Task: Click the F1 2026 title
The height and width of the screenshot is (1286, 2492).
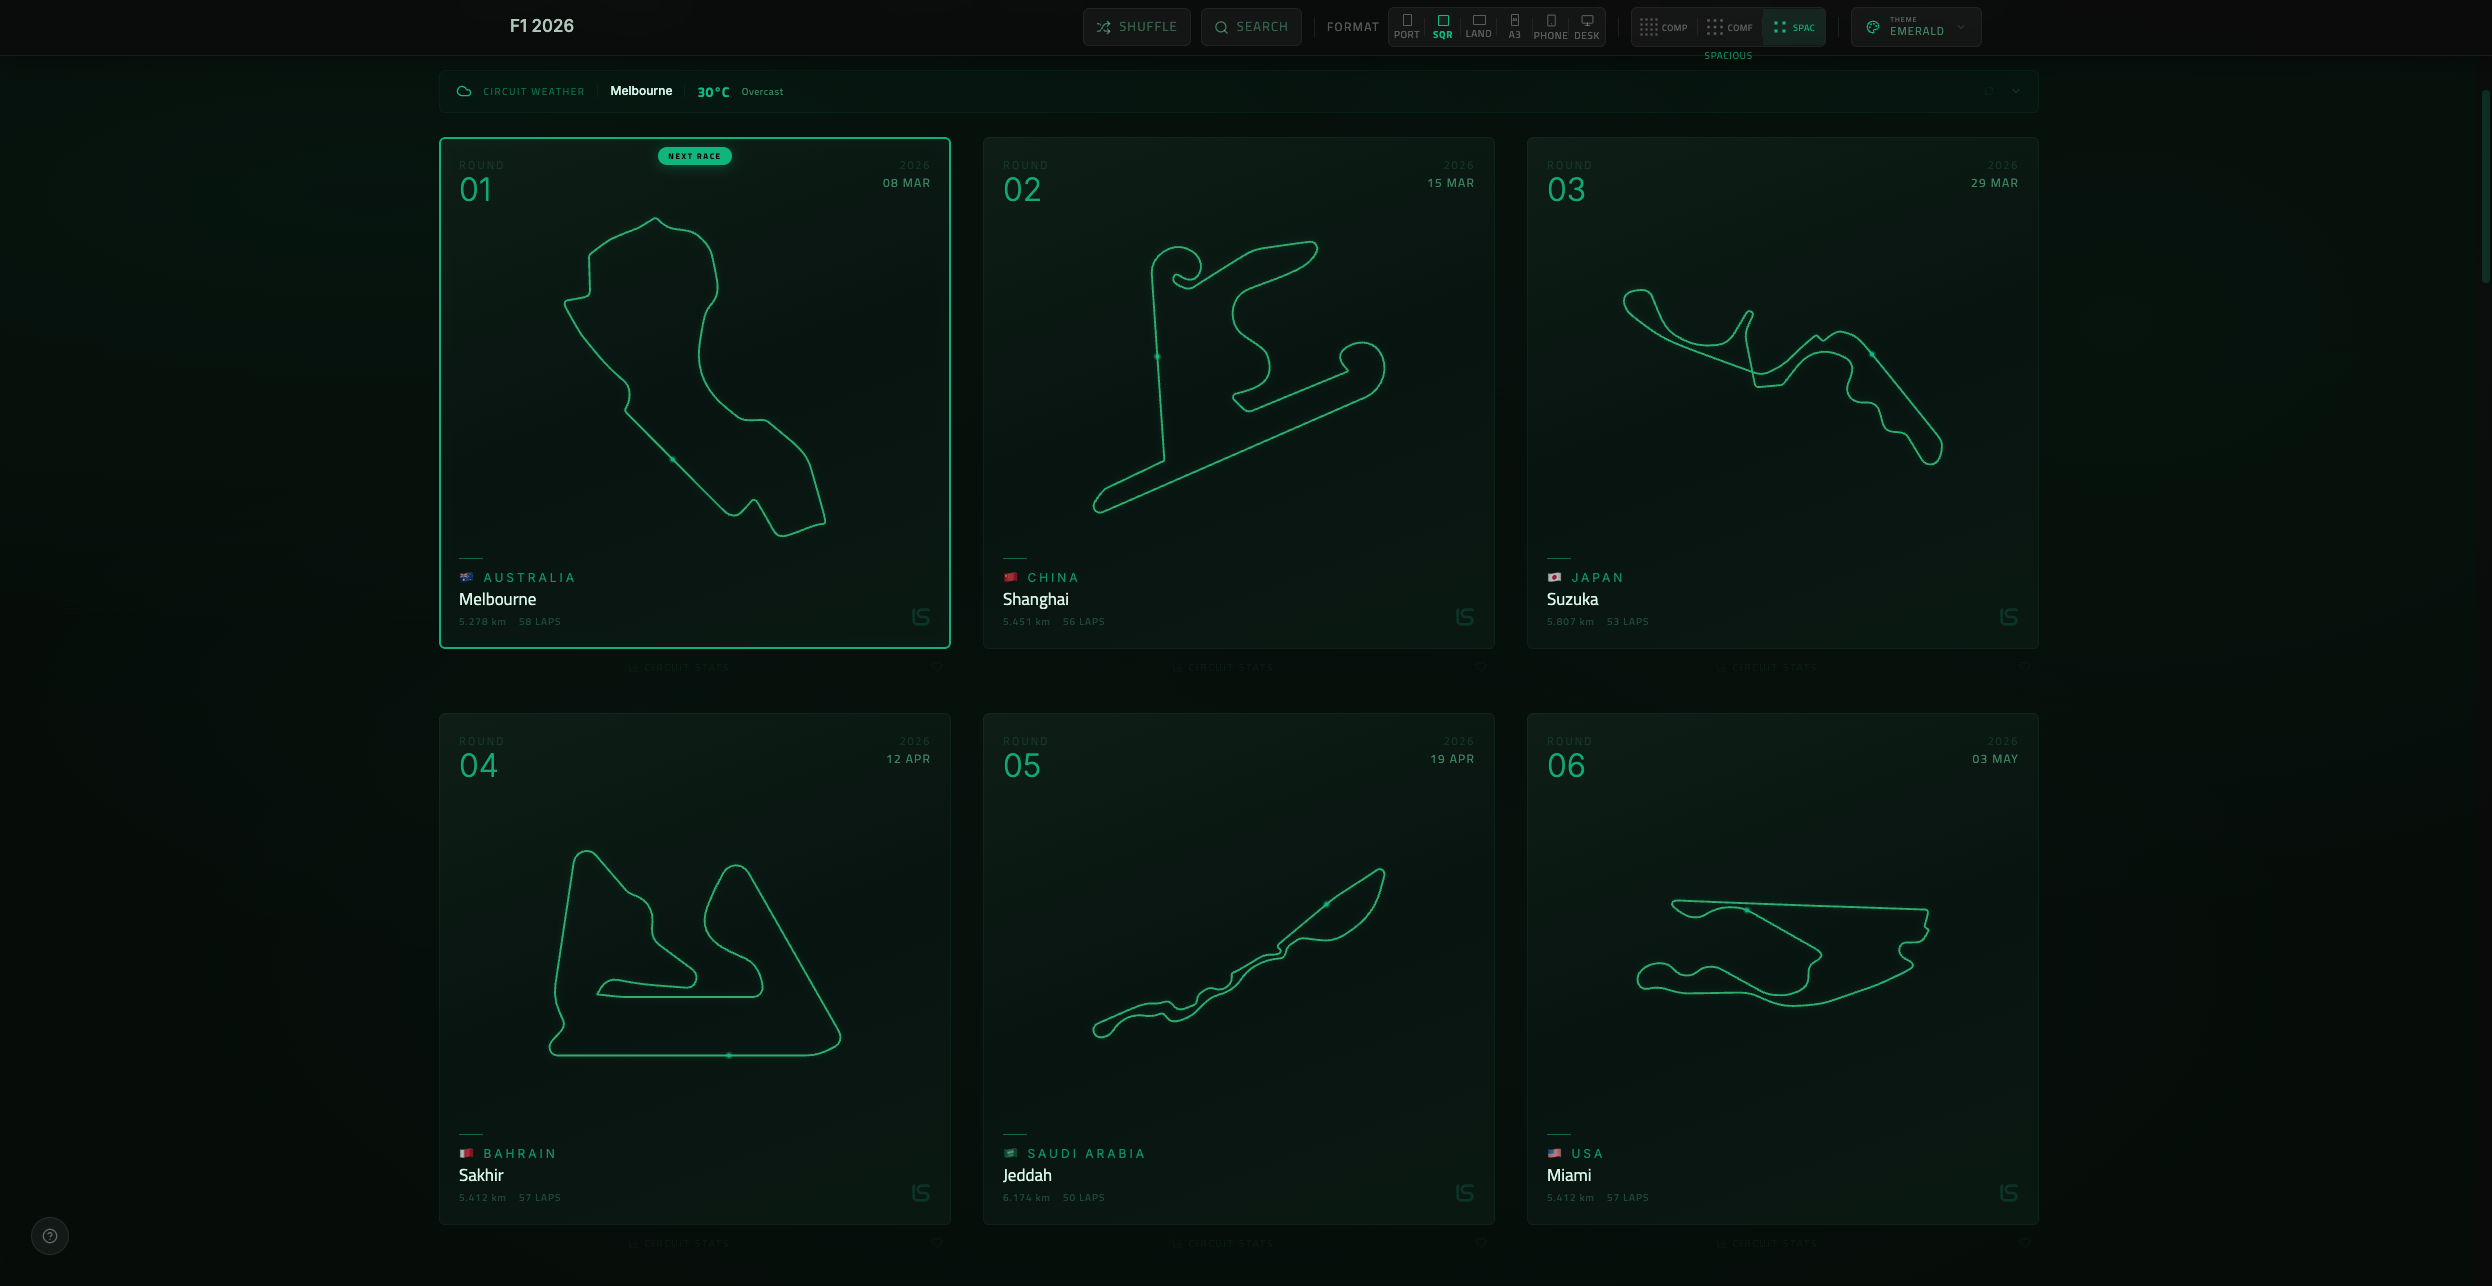Action: [541, 26]
